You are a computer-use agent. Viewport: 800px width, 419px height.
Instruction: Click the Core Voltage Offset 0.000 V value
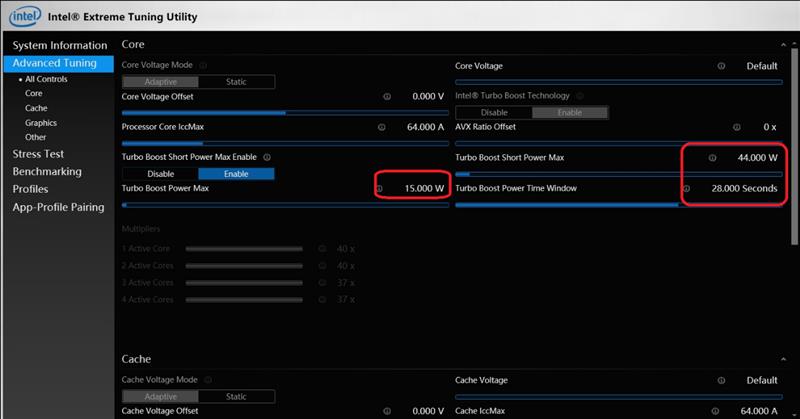pyautogui.click(x=428, y=96)
